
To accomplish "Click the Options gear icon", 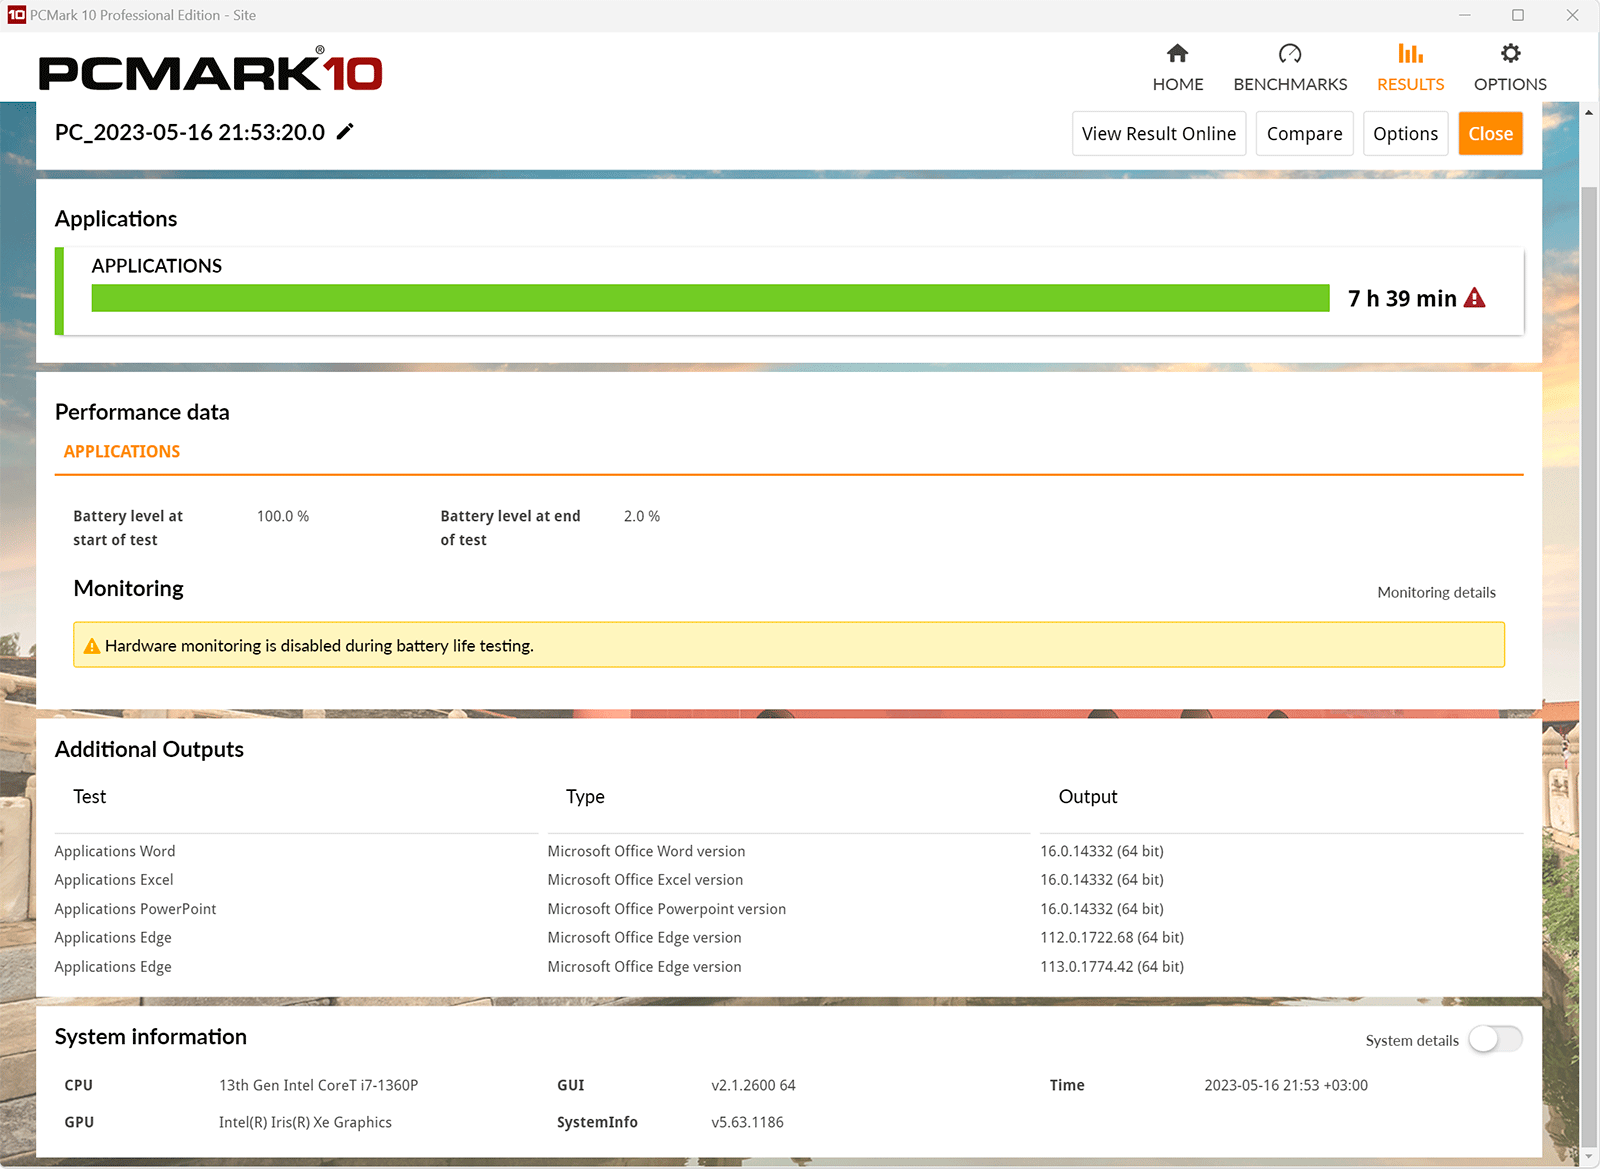I will (1510, 53).
